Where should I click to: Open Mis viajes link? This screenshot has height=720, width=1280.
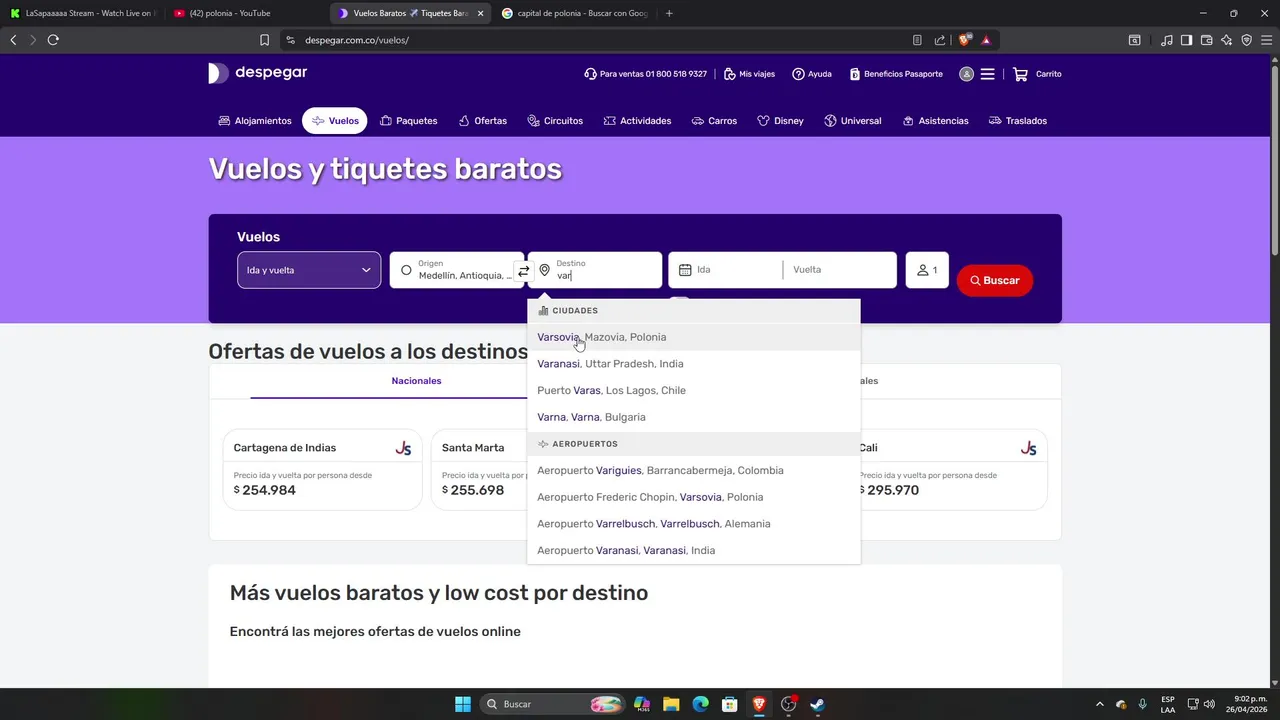pyautogui.click(x=749, y=74)
